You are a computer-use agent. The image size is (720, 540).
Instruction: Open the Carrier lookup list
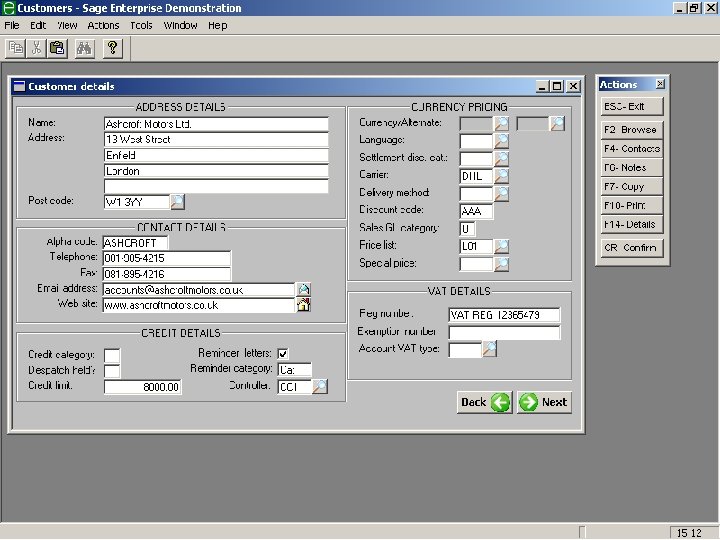click(502, 175)
